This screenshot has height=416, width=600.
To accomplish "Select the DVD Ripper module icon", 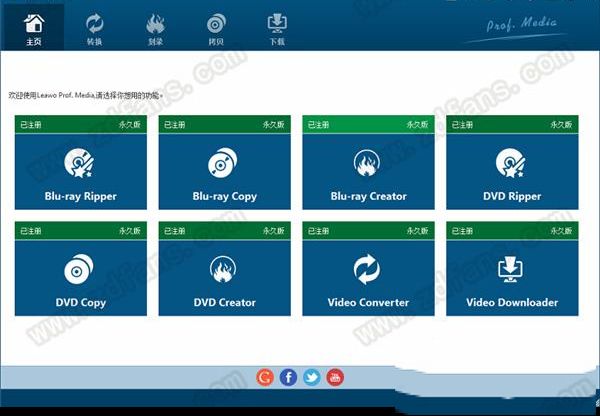I will (512, 163).
